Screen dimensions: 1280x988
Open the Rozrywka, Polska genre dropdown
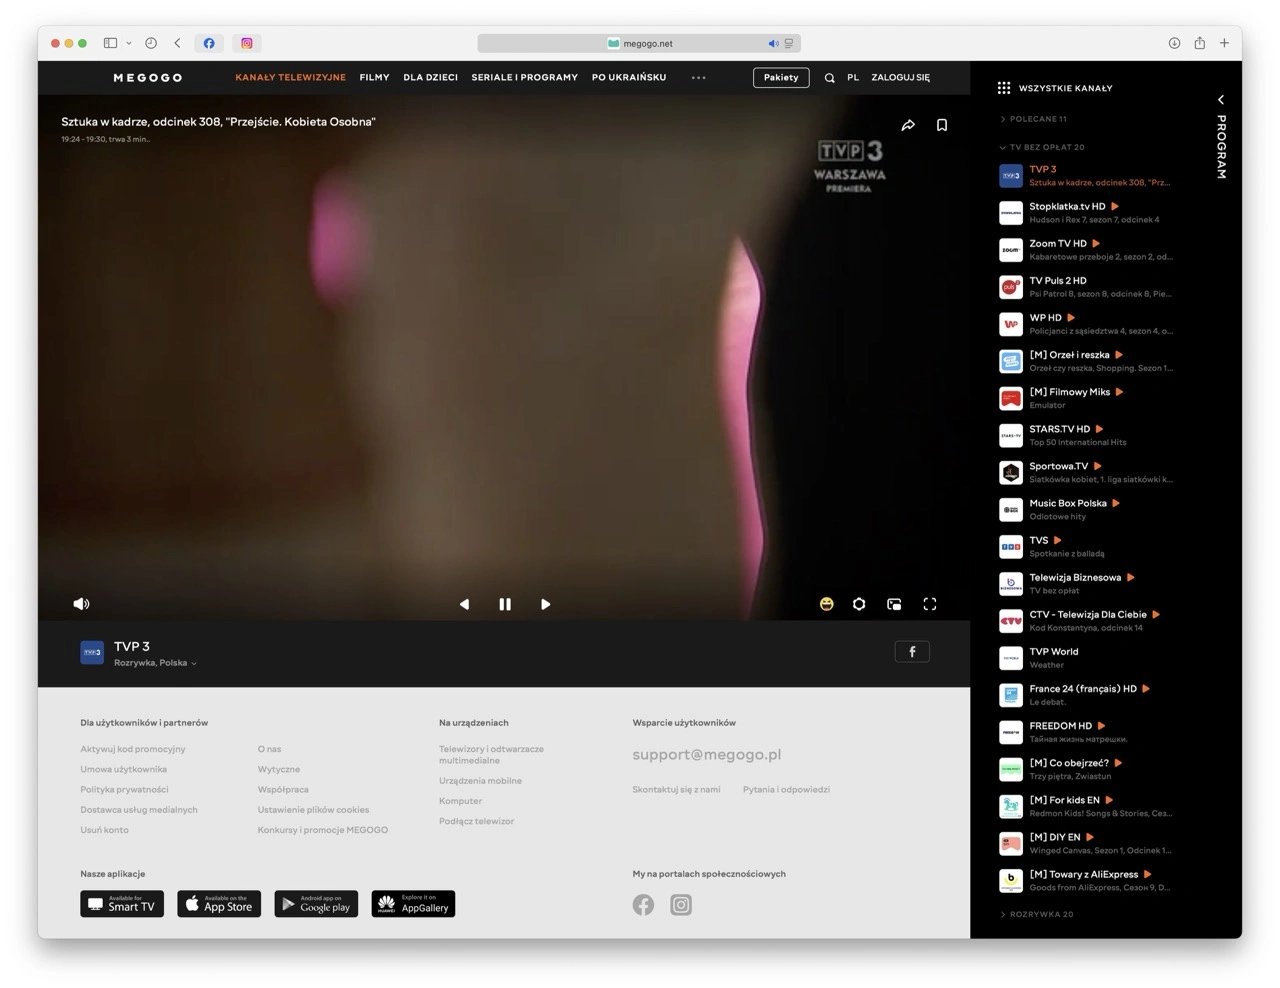[155, 663]
